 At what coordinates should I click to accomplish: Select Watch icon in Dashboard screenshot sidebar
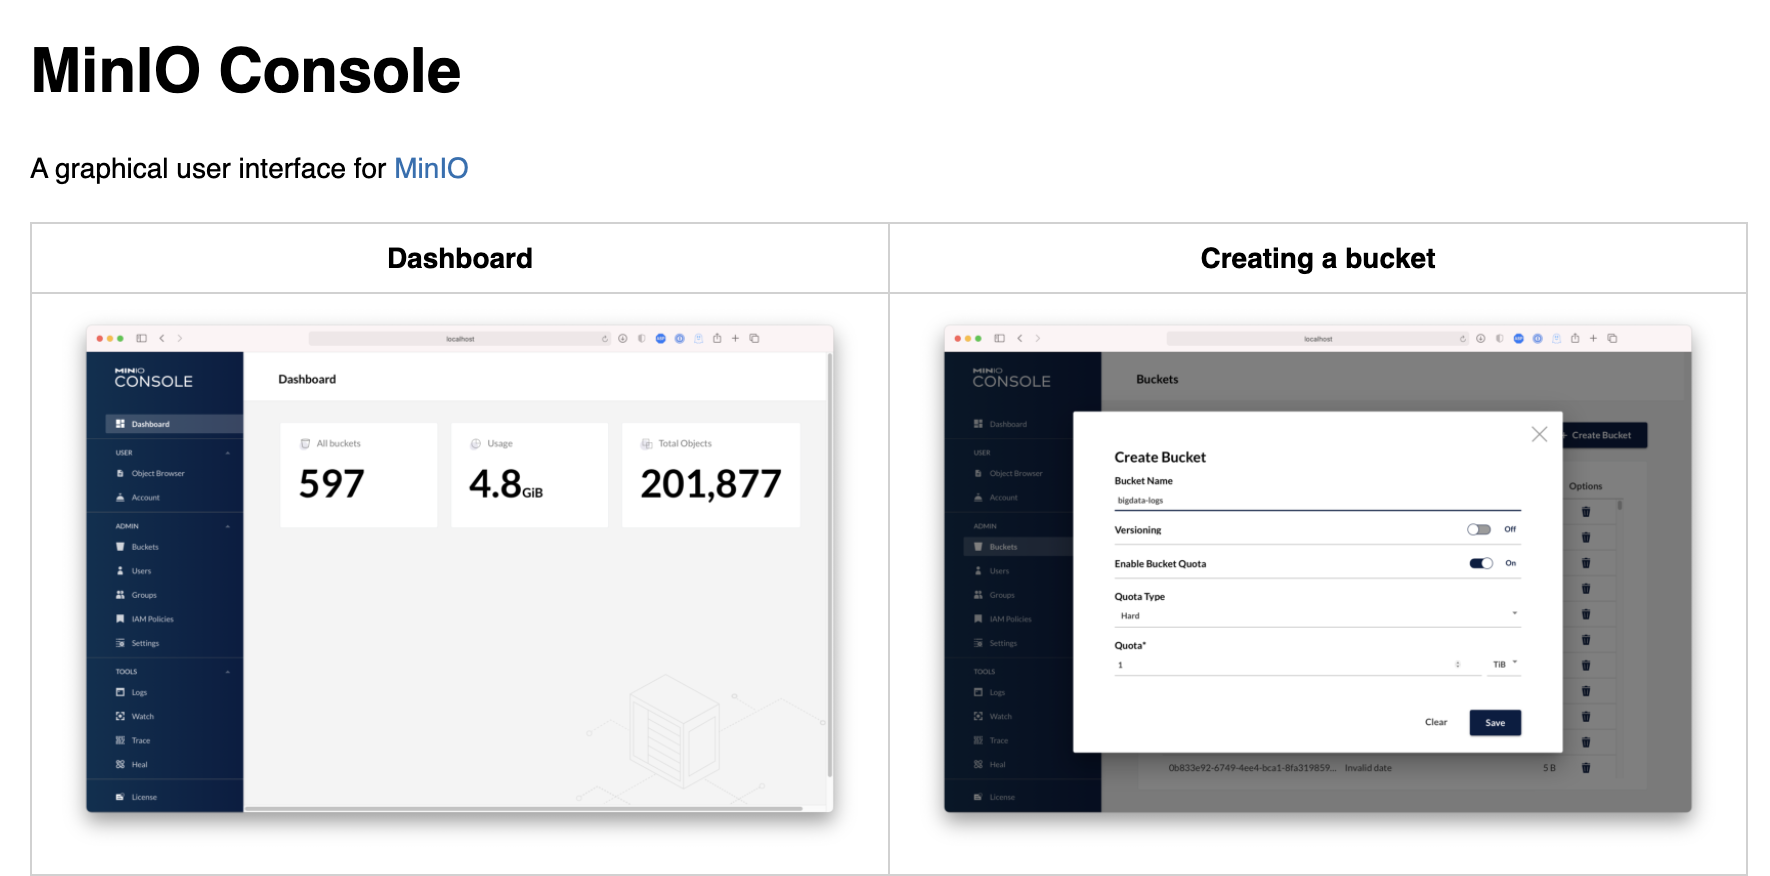(x=120, y=716)
